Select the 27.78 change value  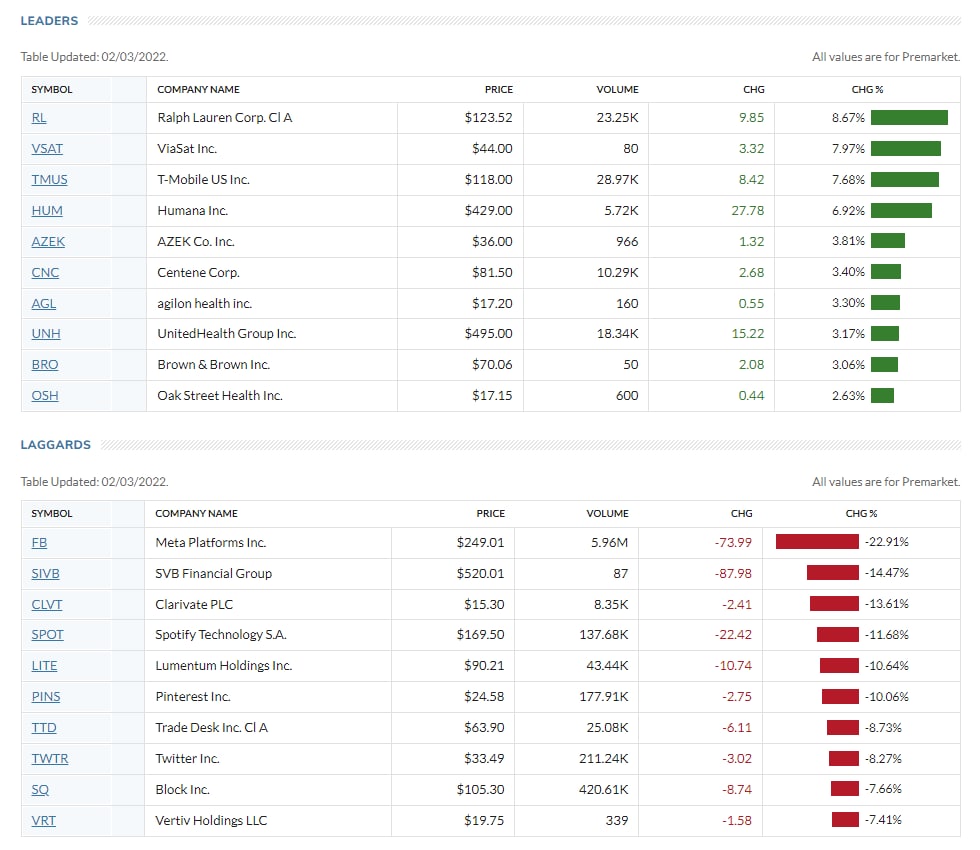pos(748,211)
